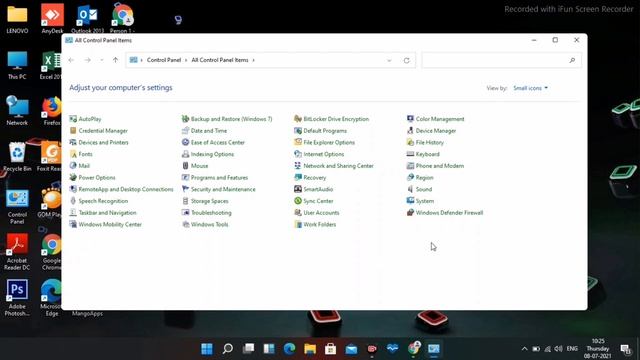Open the Date and Time icon
This screenshot has width=640, height=360.
tap(185, 131)
